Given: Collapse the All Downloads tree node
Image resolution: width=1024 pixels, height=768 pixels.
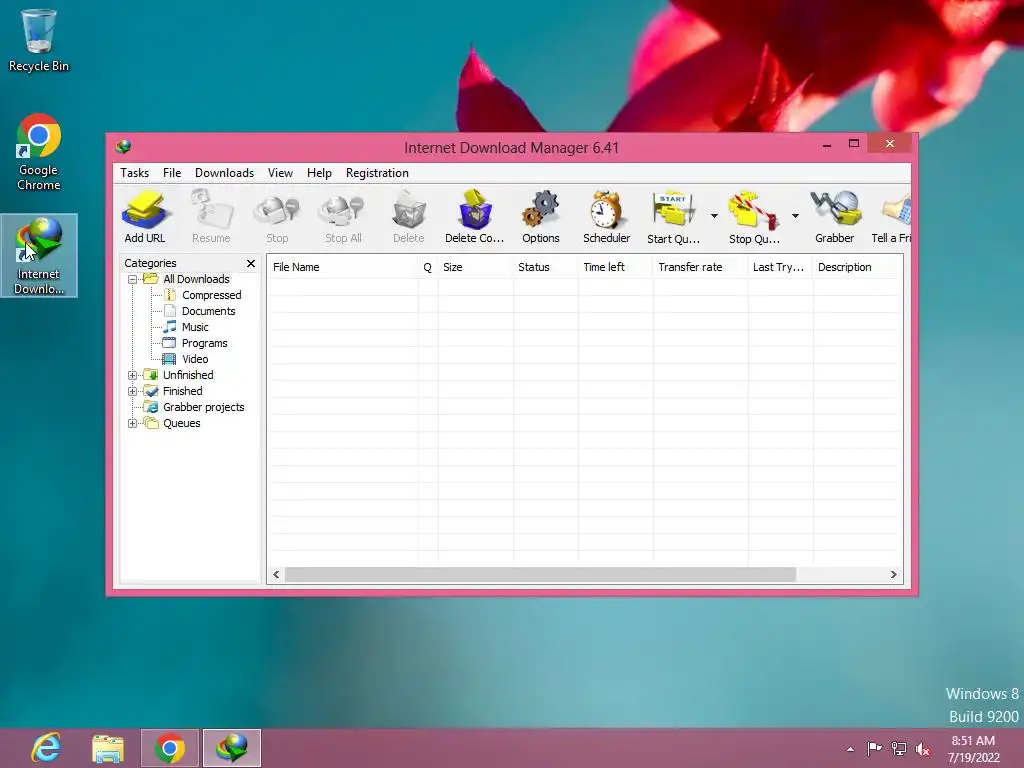Looking at the screenshot, I should [133, 279].
